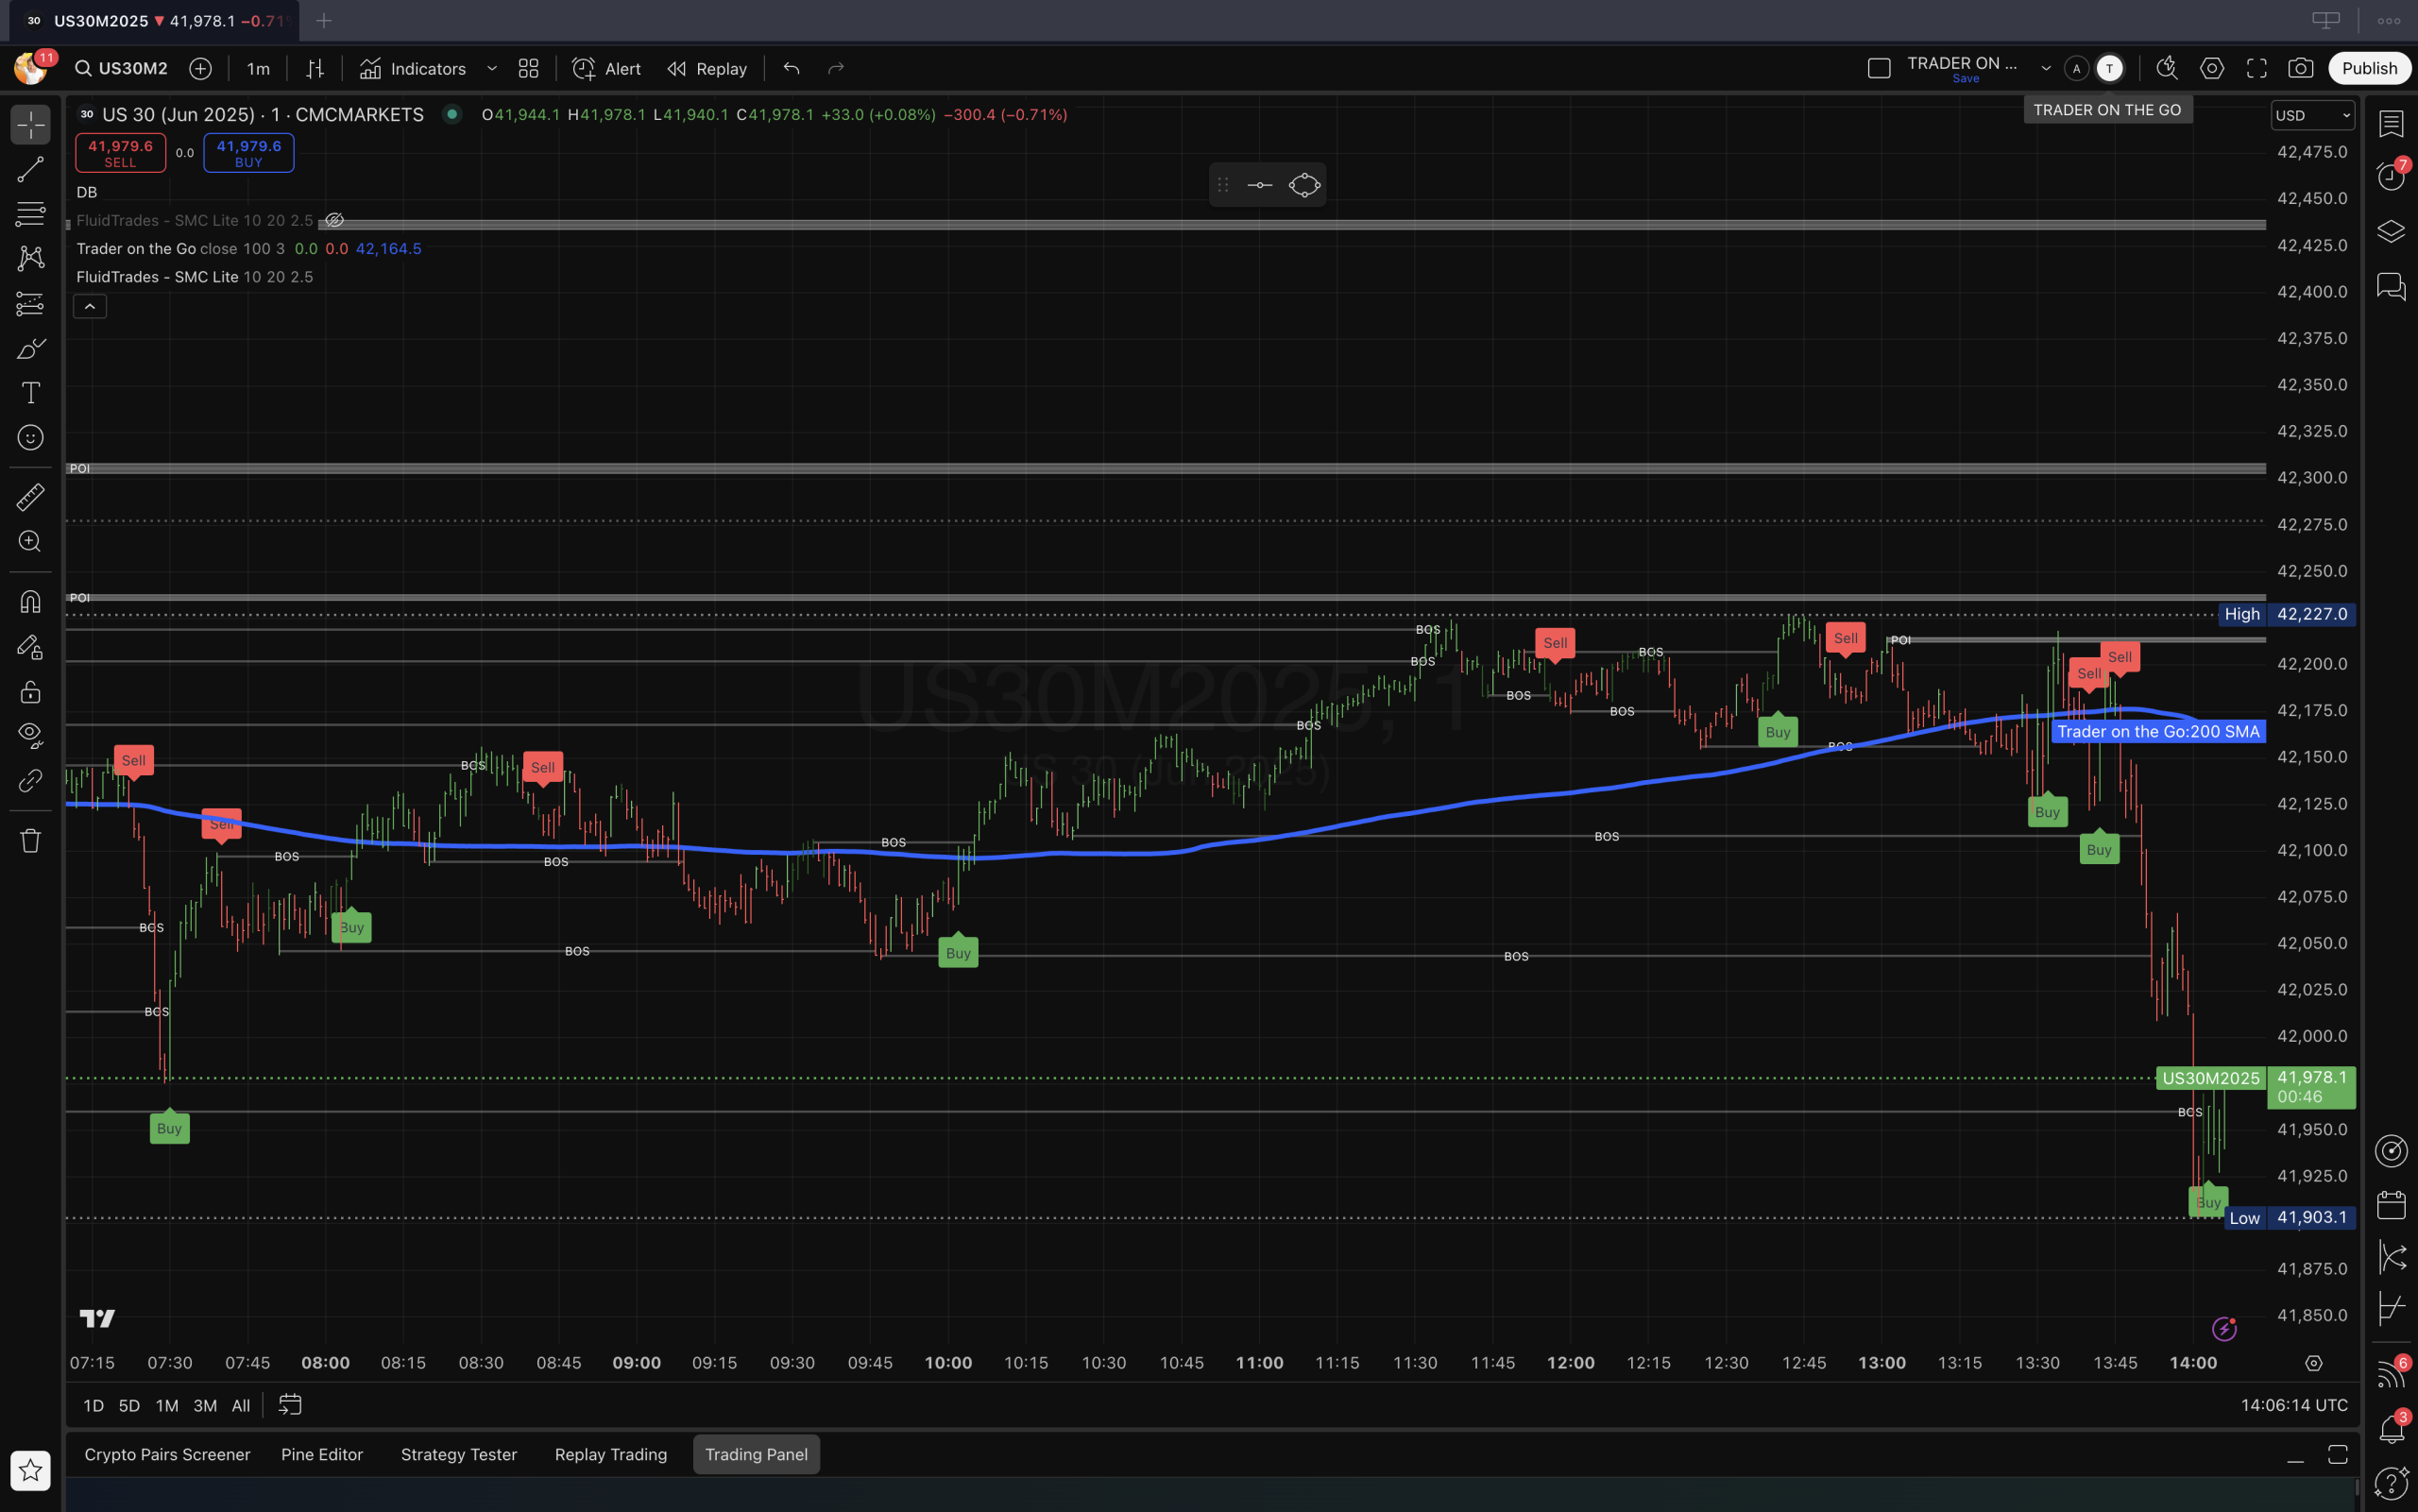
Task: Expand the TRADER ON layout dropdown arrow
Action: [2046, 68]
